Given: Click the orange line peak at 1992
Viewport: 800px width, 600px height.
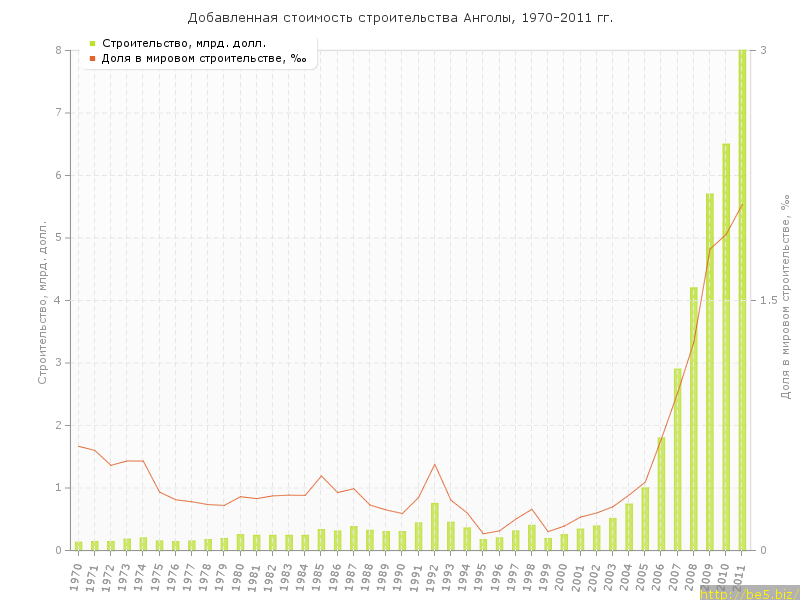Looking at the screenshot, I should 435,464.
